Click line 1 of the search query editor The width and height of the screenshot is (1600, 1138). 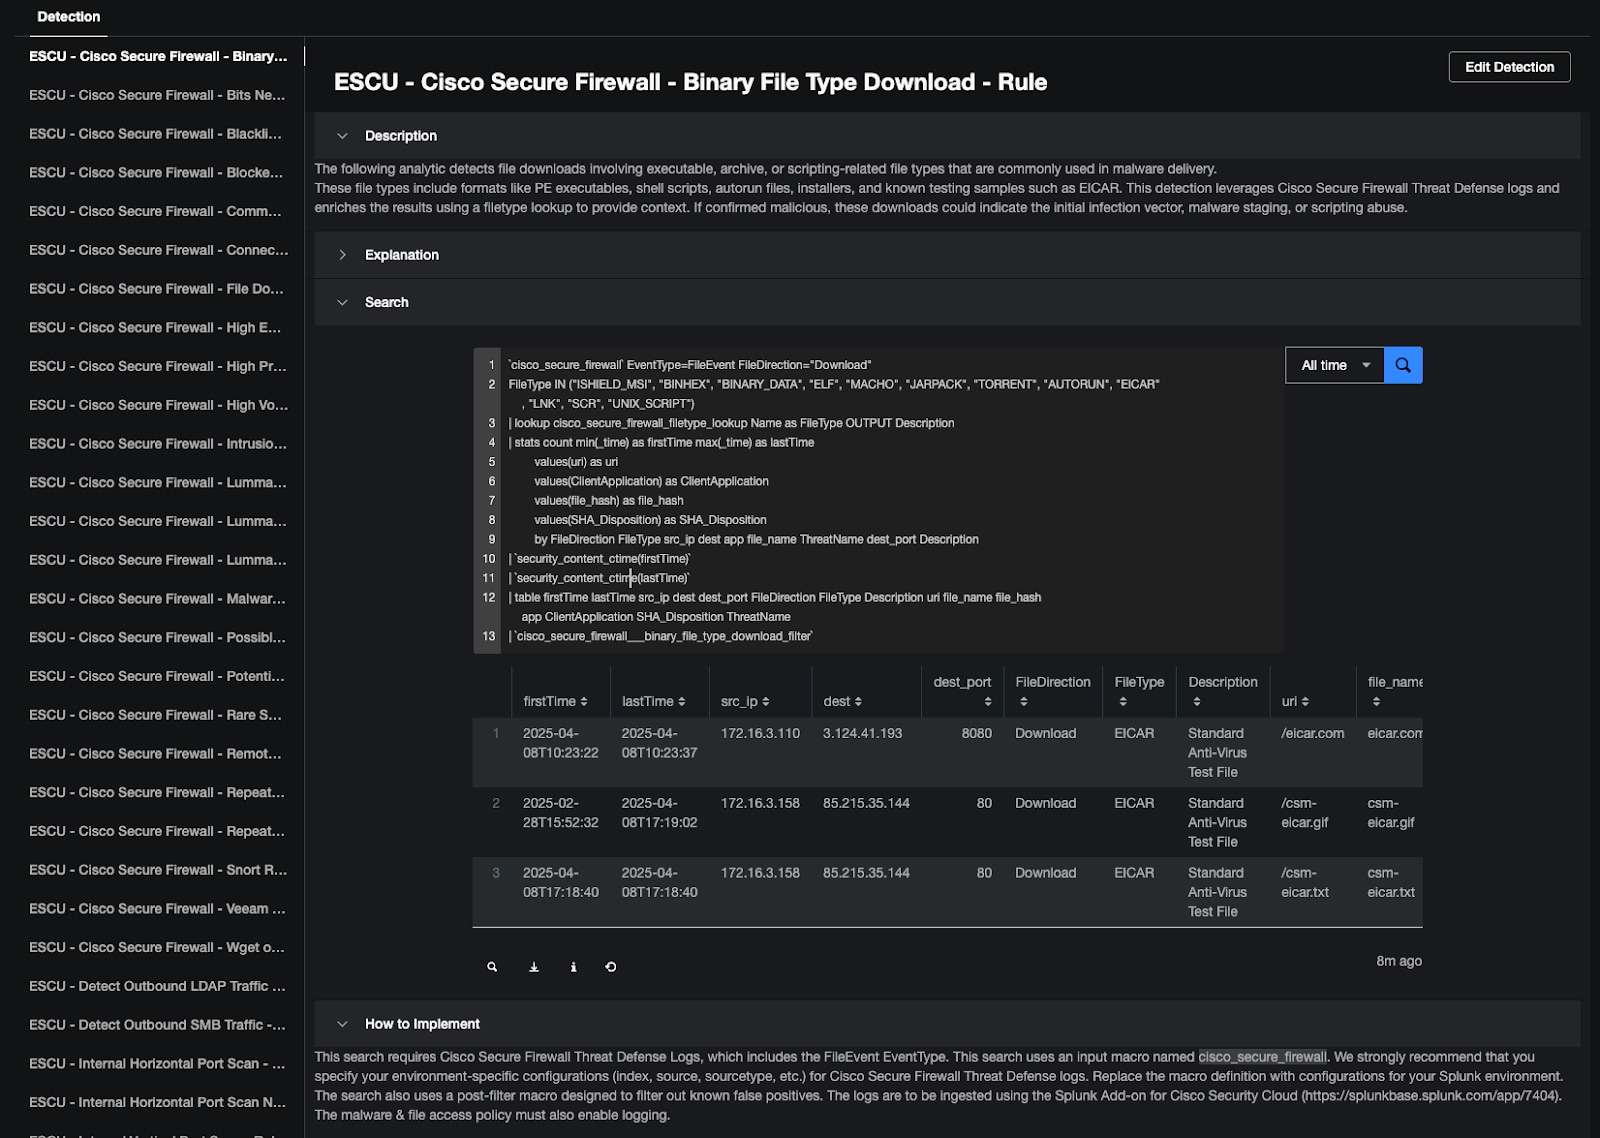(x=689, y=365)
